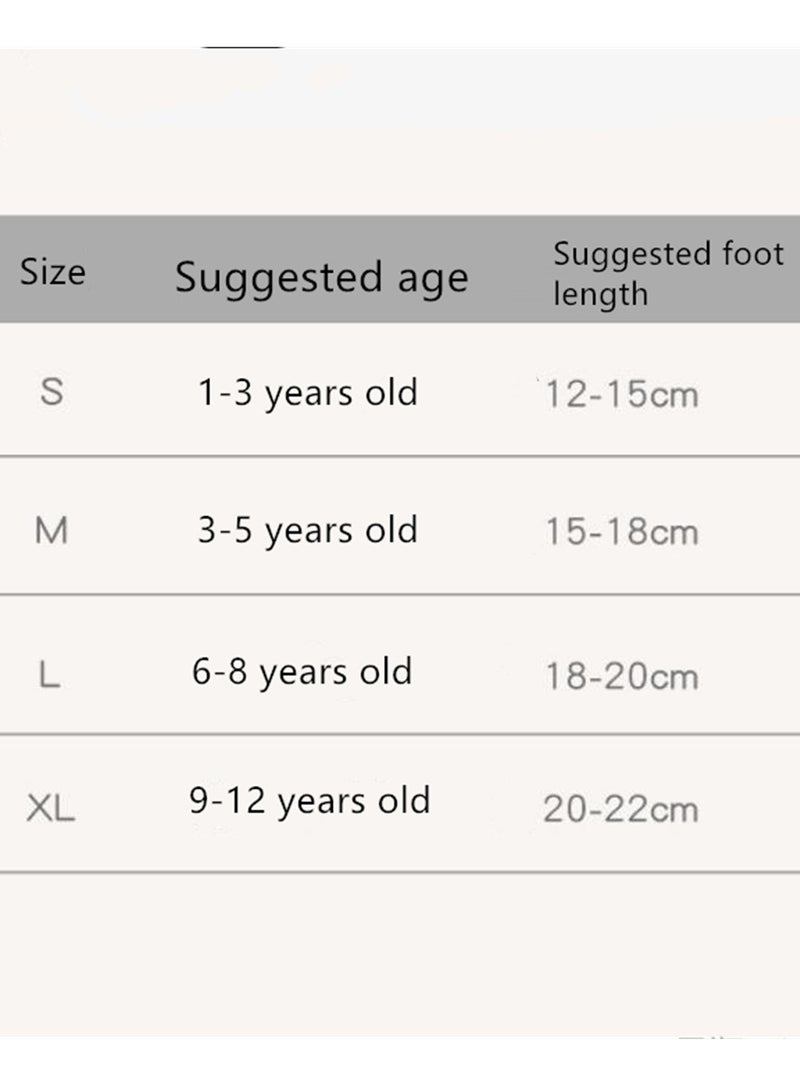The height and width of the screenshot is (1091, 800).
Task: Choose size XL row label
Action: (51, 809)
